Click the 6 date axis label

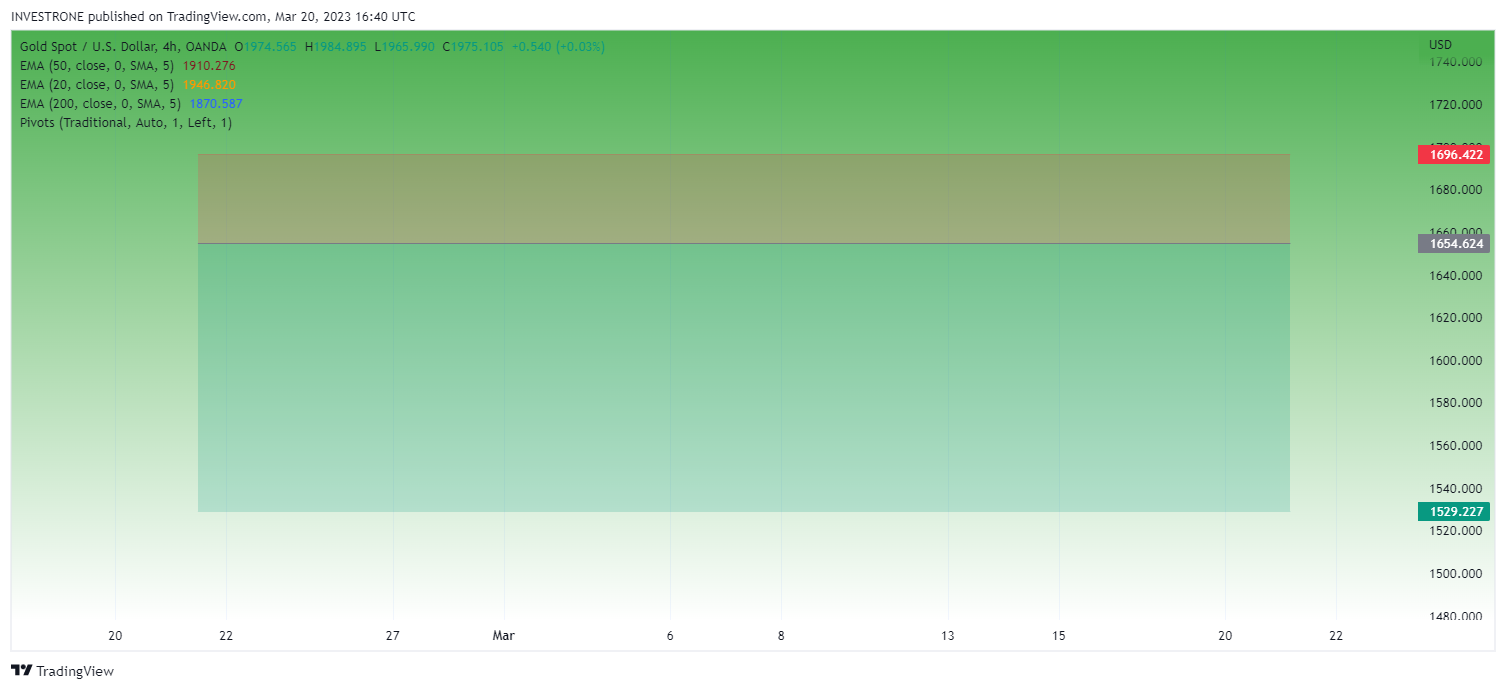[670, 635]
